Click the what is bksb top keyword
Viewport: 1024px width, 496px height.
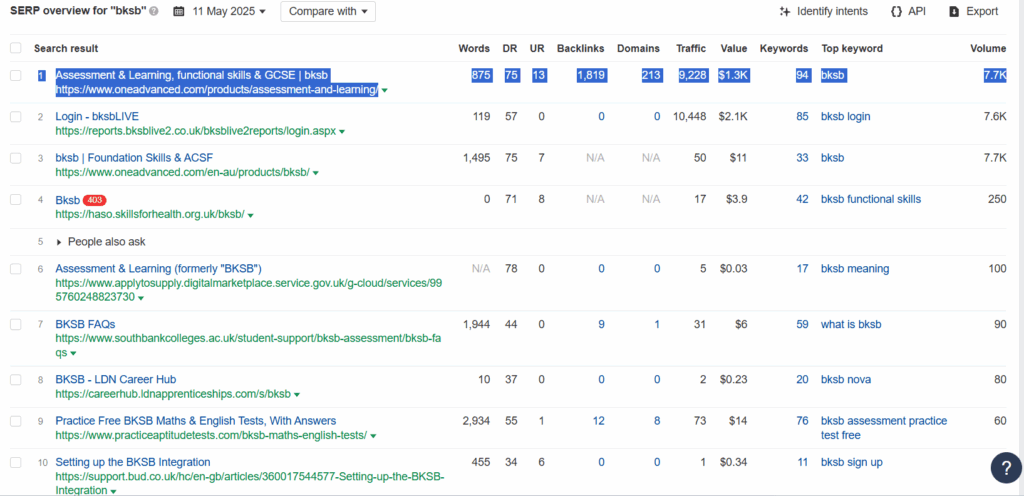851,324
